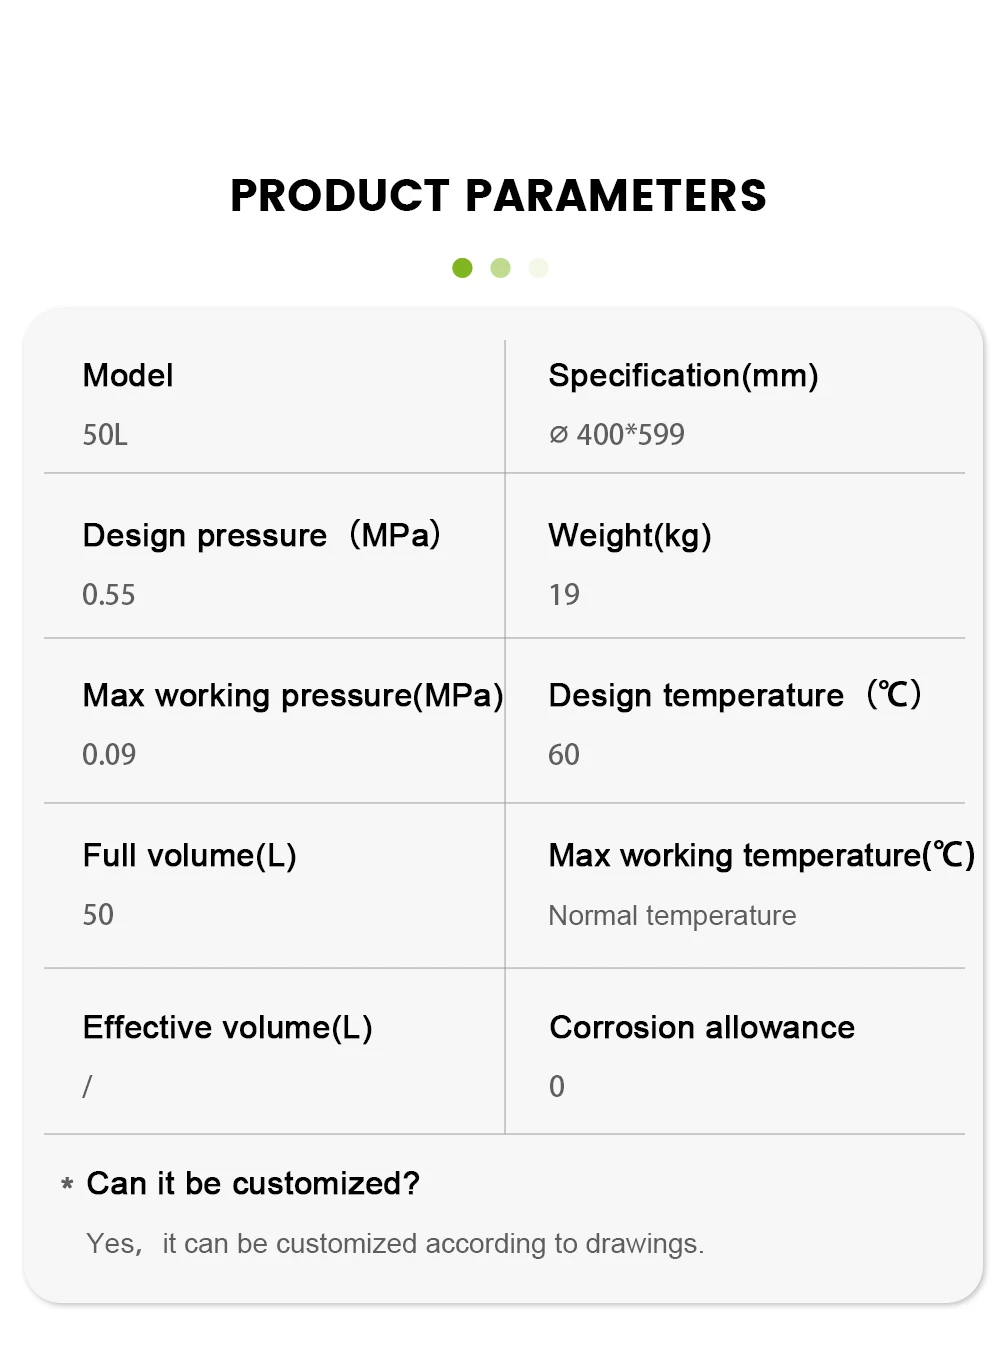Select the ⌀ 400*599 specification value
Screen dimensions: 1000x1350
[x=617, y=435]
